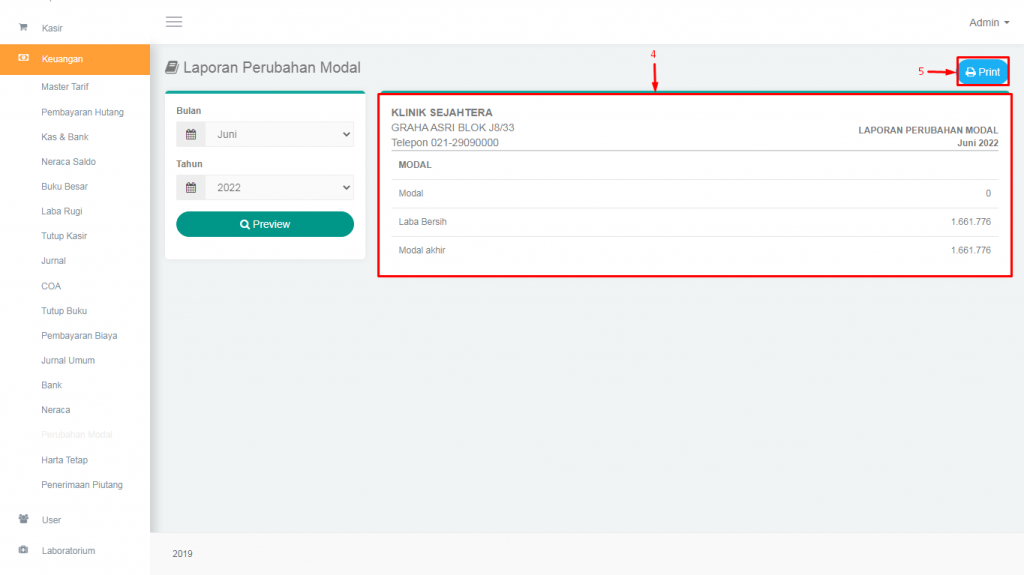1024x575 pixels.
Task: Click the calendar icon beside Bulan
Action: click(x=191, y=134)
